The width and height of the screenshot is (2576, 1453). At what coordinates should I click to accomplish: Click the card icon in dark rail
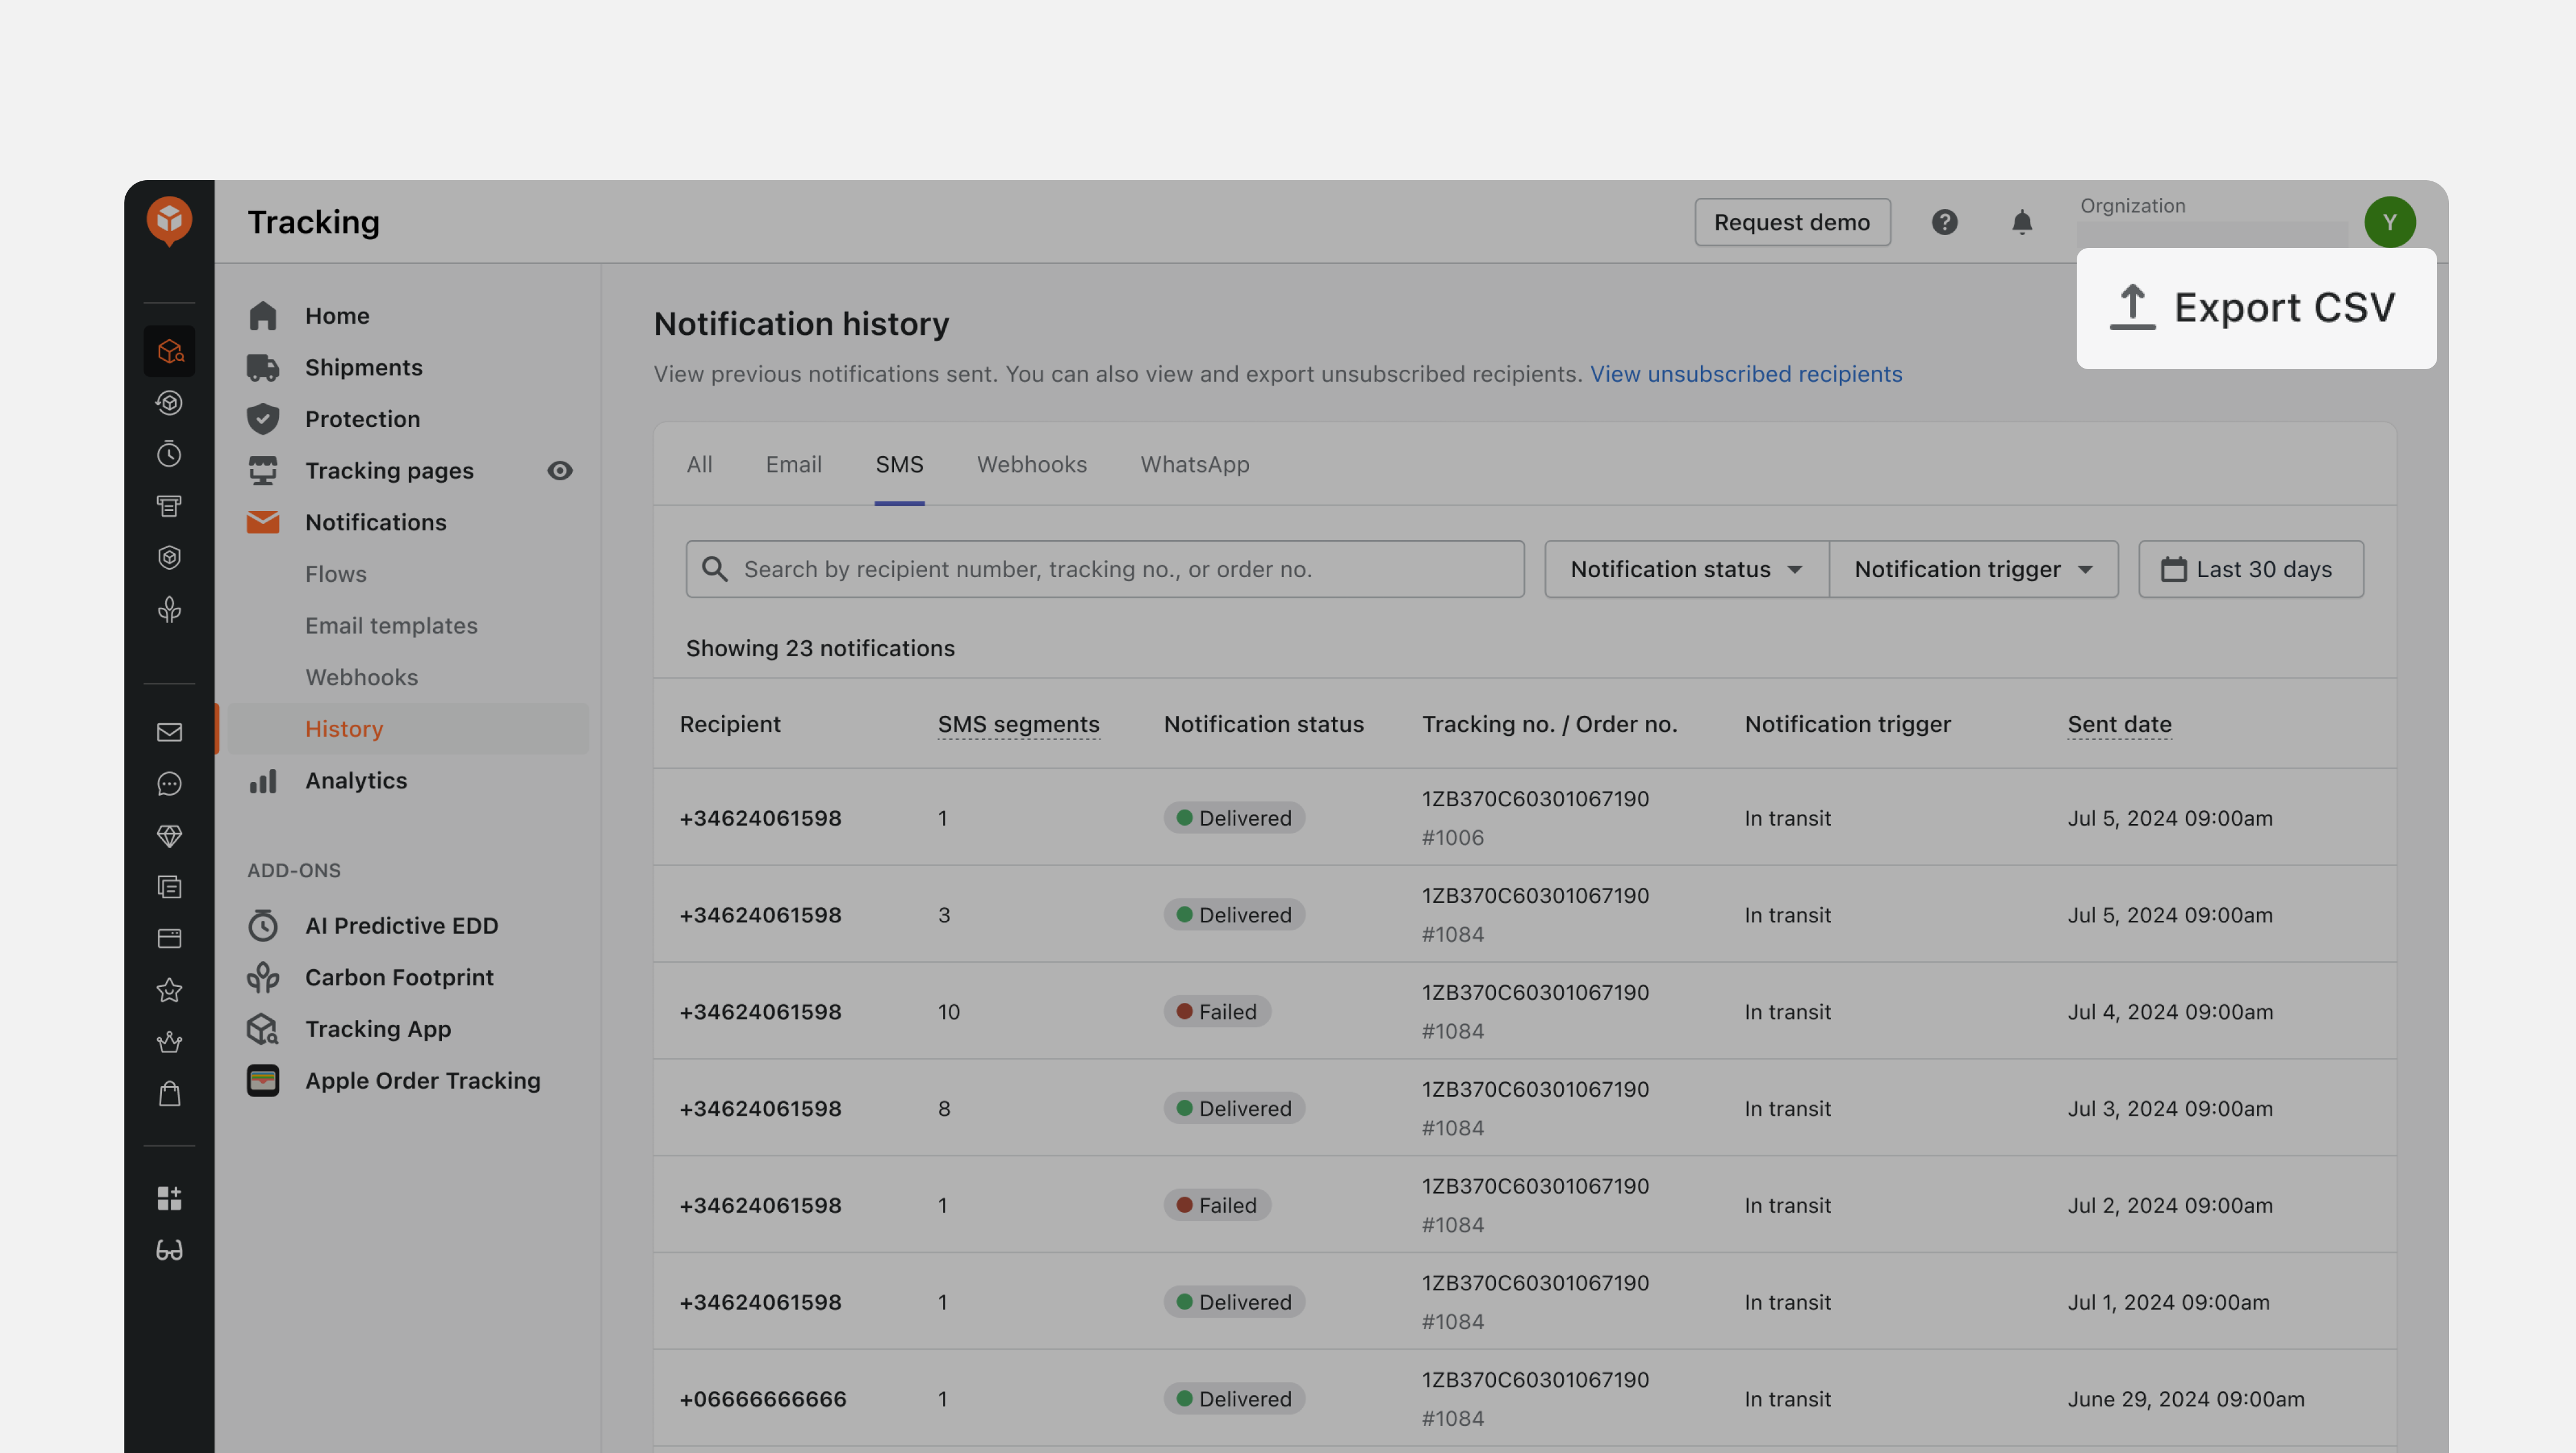(169, 938)
